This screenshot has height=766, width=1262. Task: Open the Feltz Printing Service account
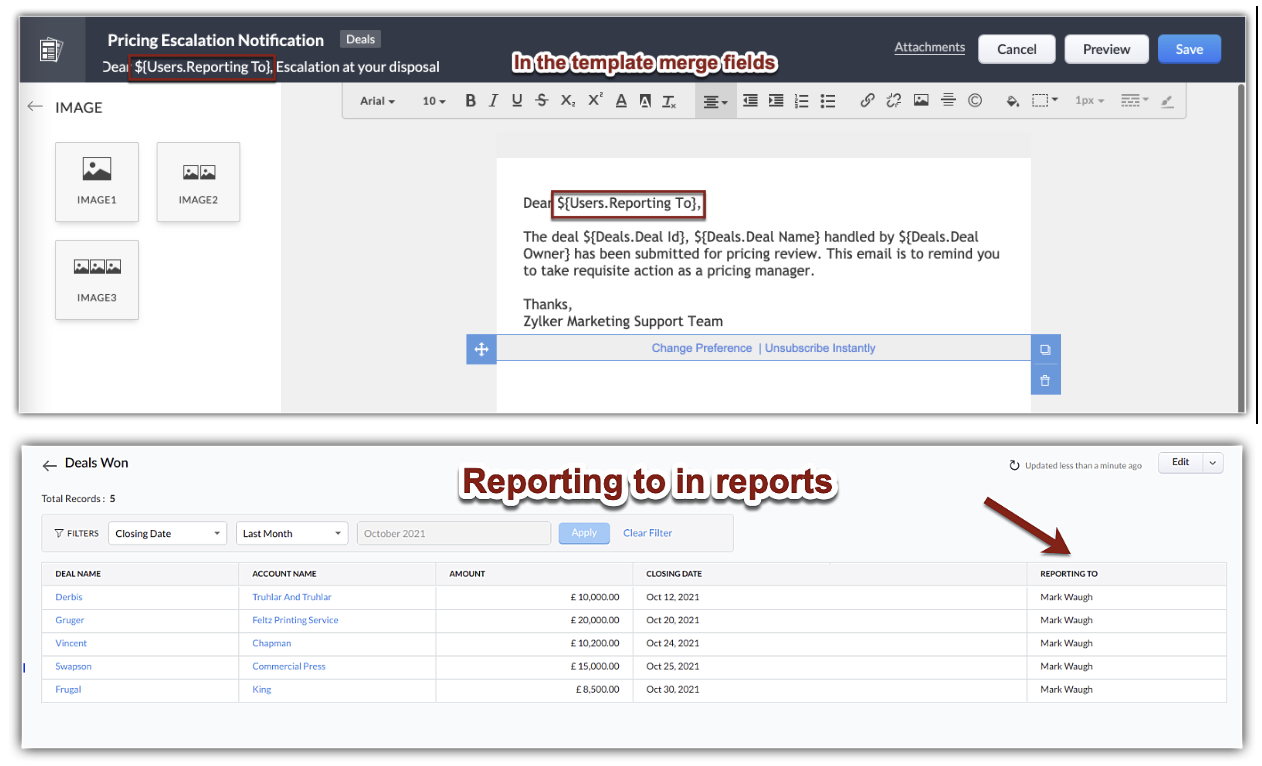point(295,620)
